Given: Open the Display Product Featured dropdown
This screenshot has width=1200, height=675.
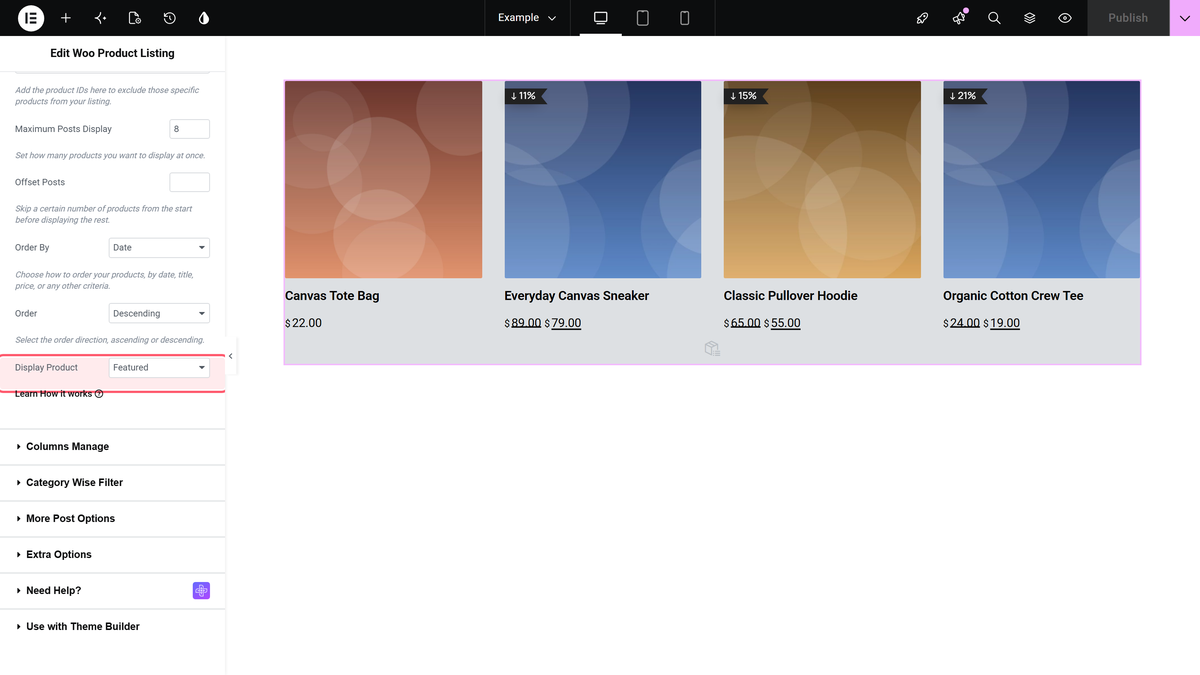Looking at the screenshot, I should point(159,367).
